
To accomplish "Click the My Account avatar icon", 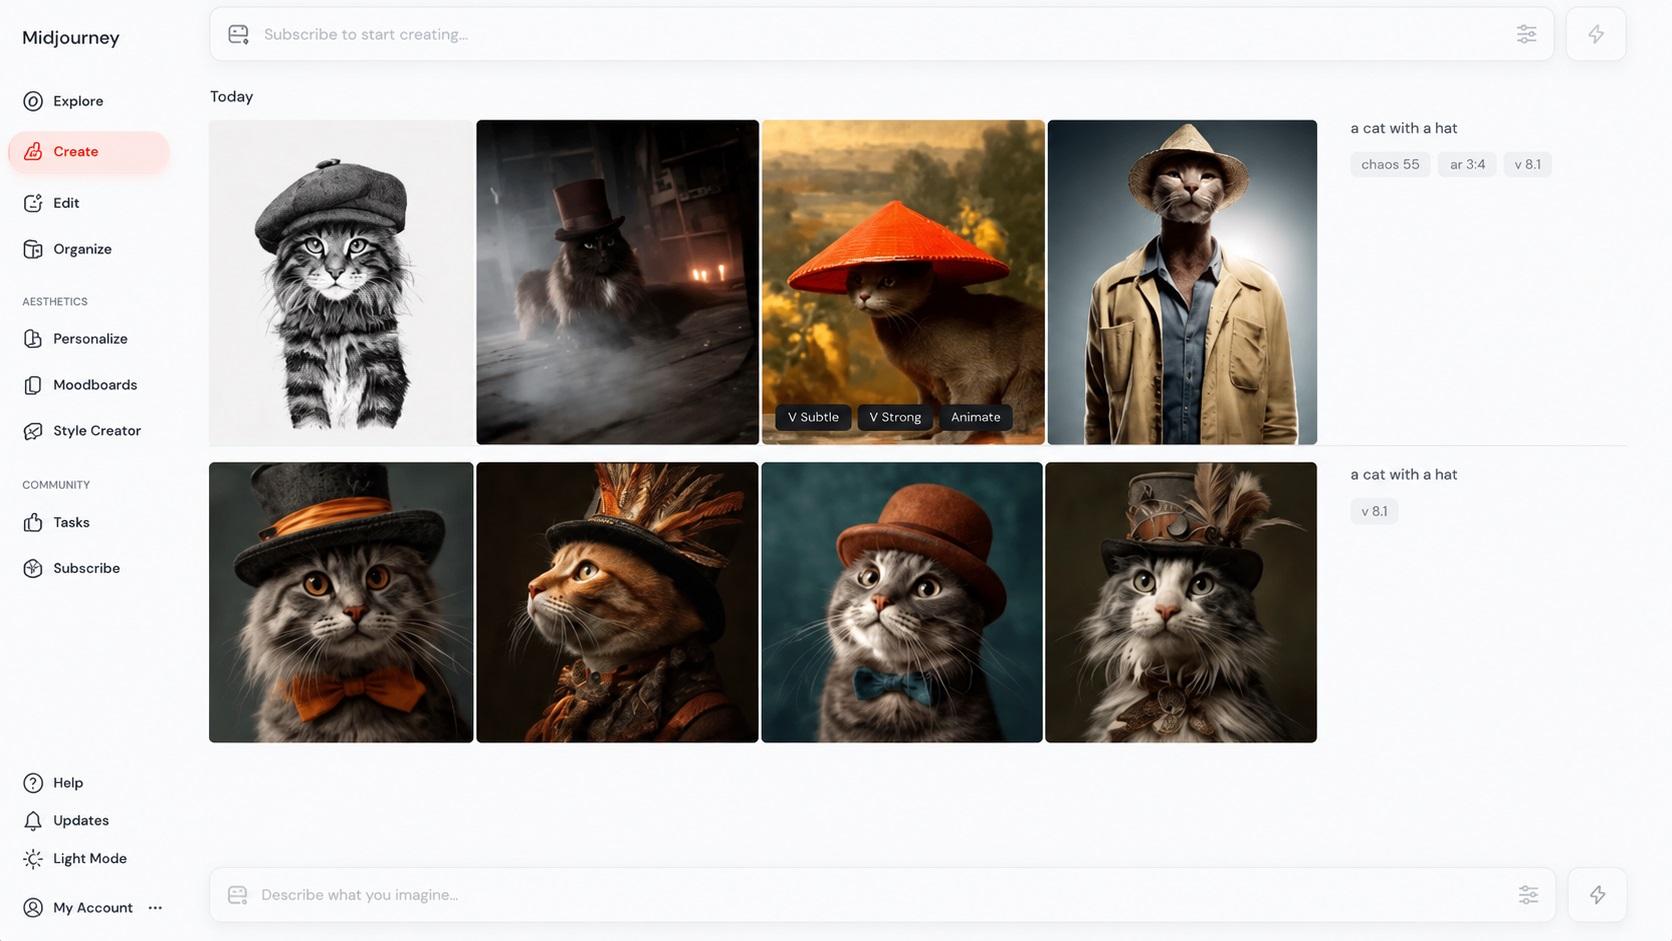I will click(33, 908).
